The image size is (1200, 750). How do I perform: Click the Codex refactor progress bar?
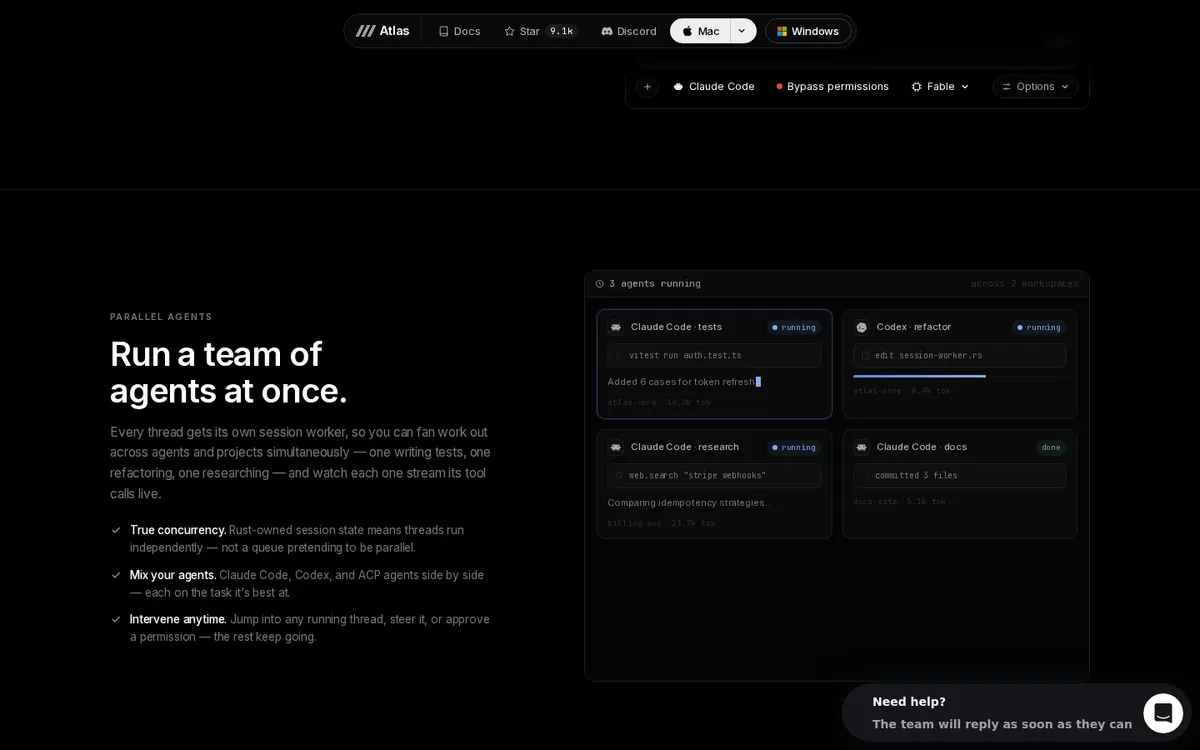960,376
